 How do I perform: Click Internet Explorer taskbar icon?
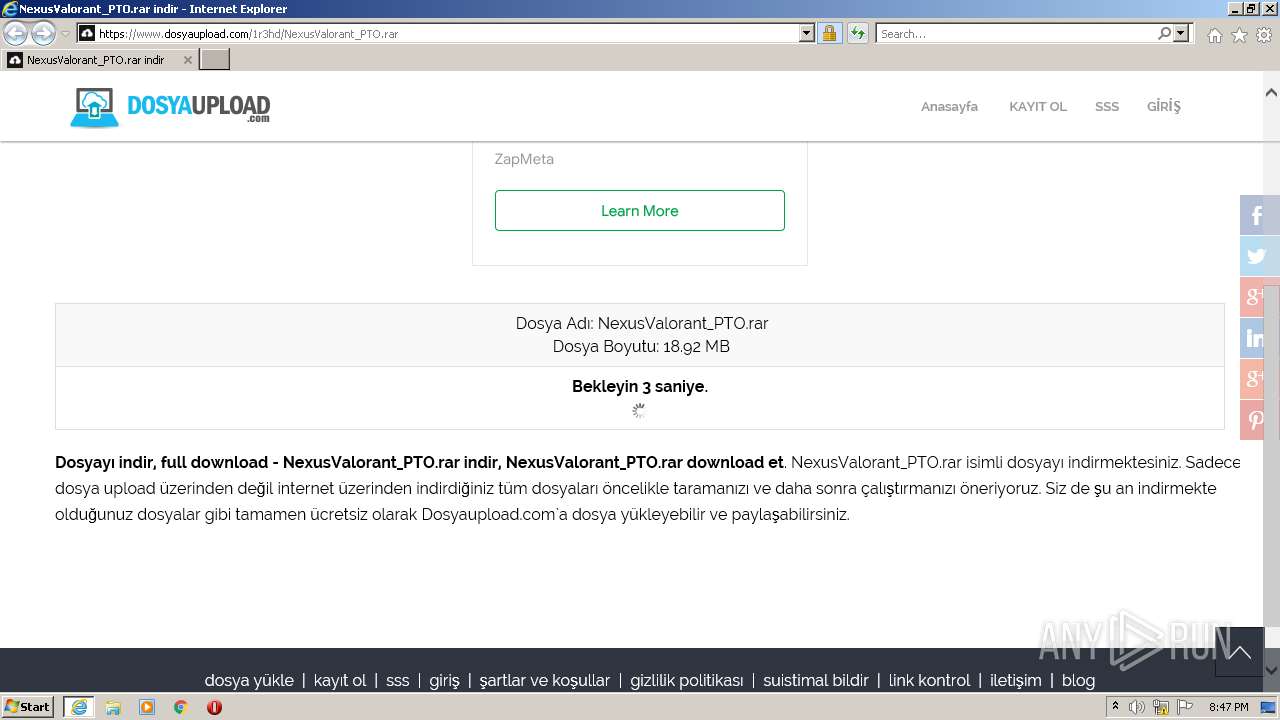pos(79,707)
